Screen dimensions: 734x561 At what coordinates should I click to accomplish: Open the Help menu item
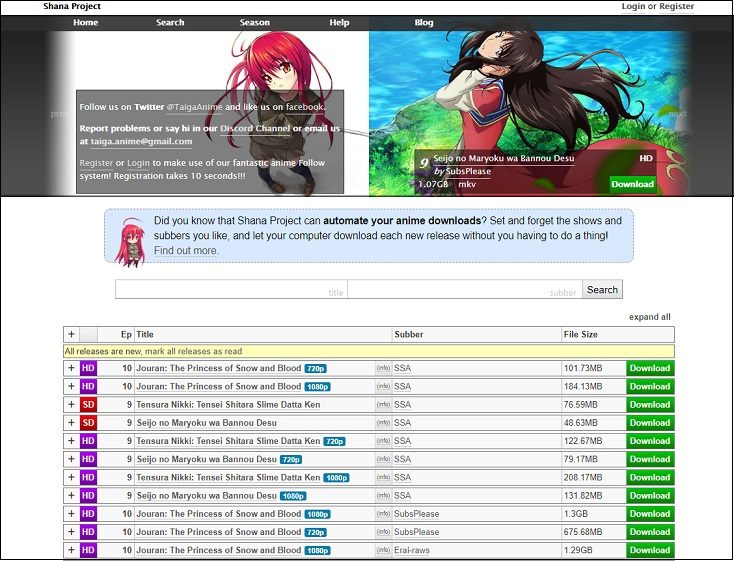coord(339,22)
